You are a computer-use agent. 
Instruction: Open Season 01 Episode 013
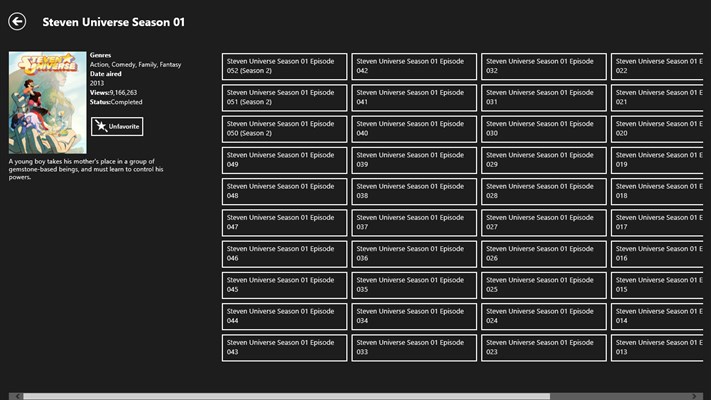[657, 348]
